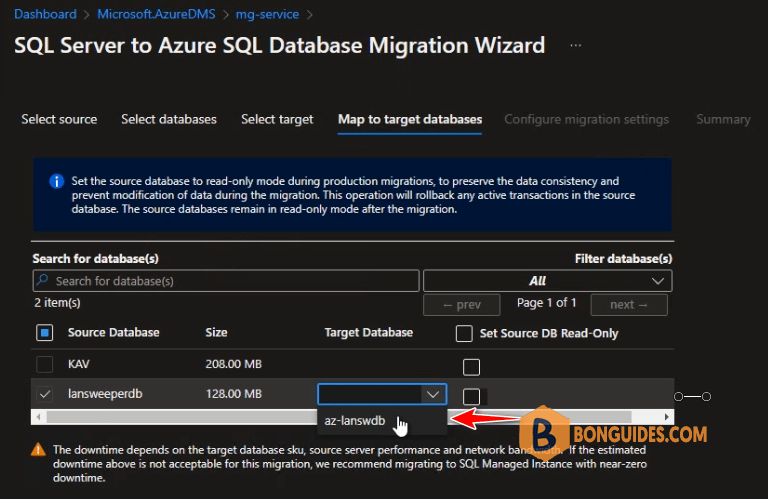Click the next page button
Image resolution: width=768 pixels, height=499 pixels.
629,305
